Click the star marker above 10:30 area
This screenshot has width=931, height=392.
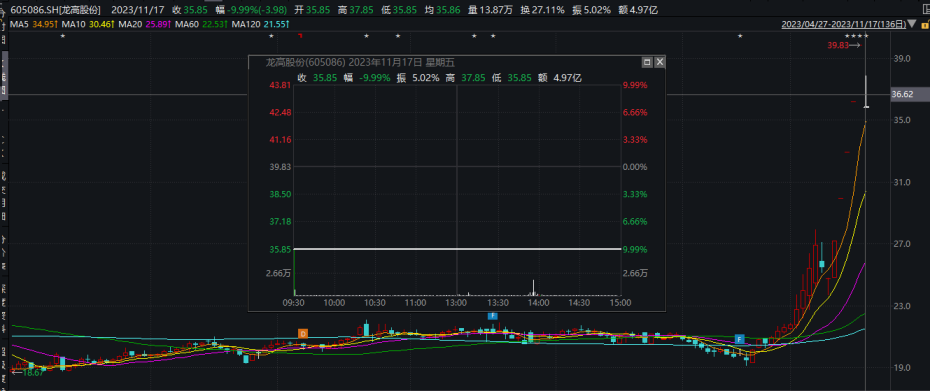[x=366, y=37]
